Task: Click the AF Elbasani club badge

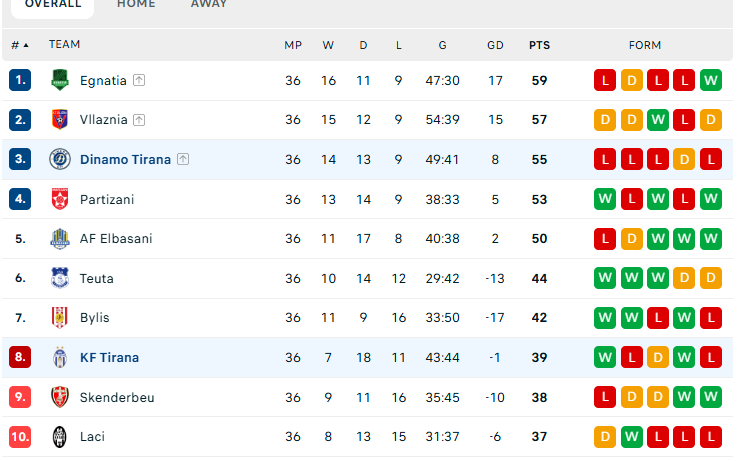Action: point(60,239)
